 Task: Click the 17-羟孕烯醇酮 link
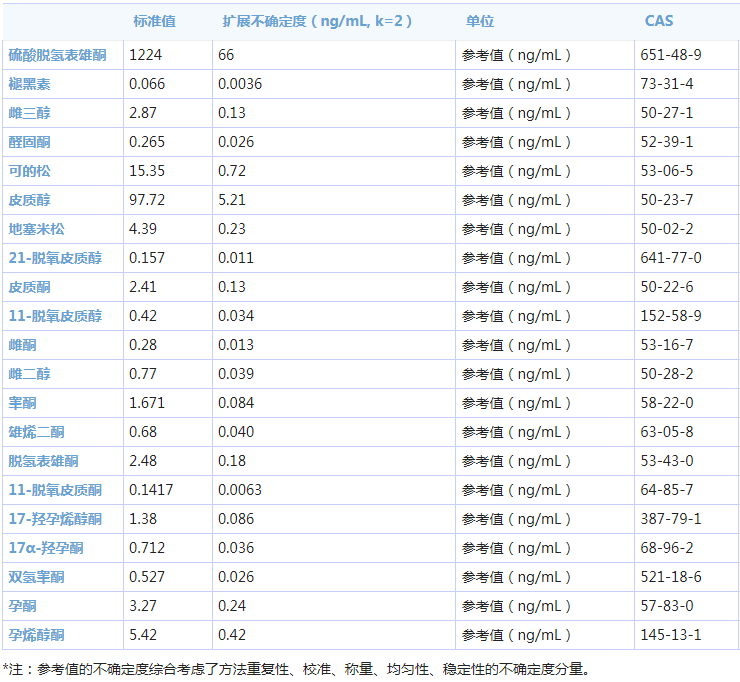(x=55, y=519)
